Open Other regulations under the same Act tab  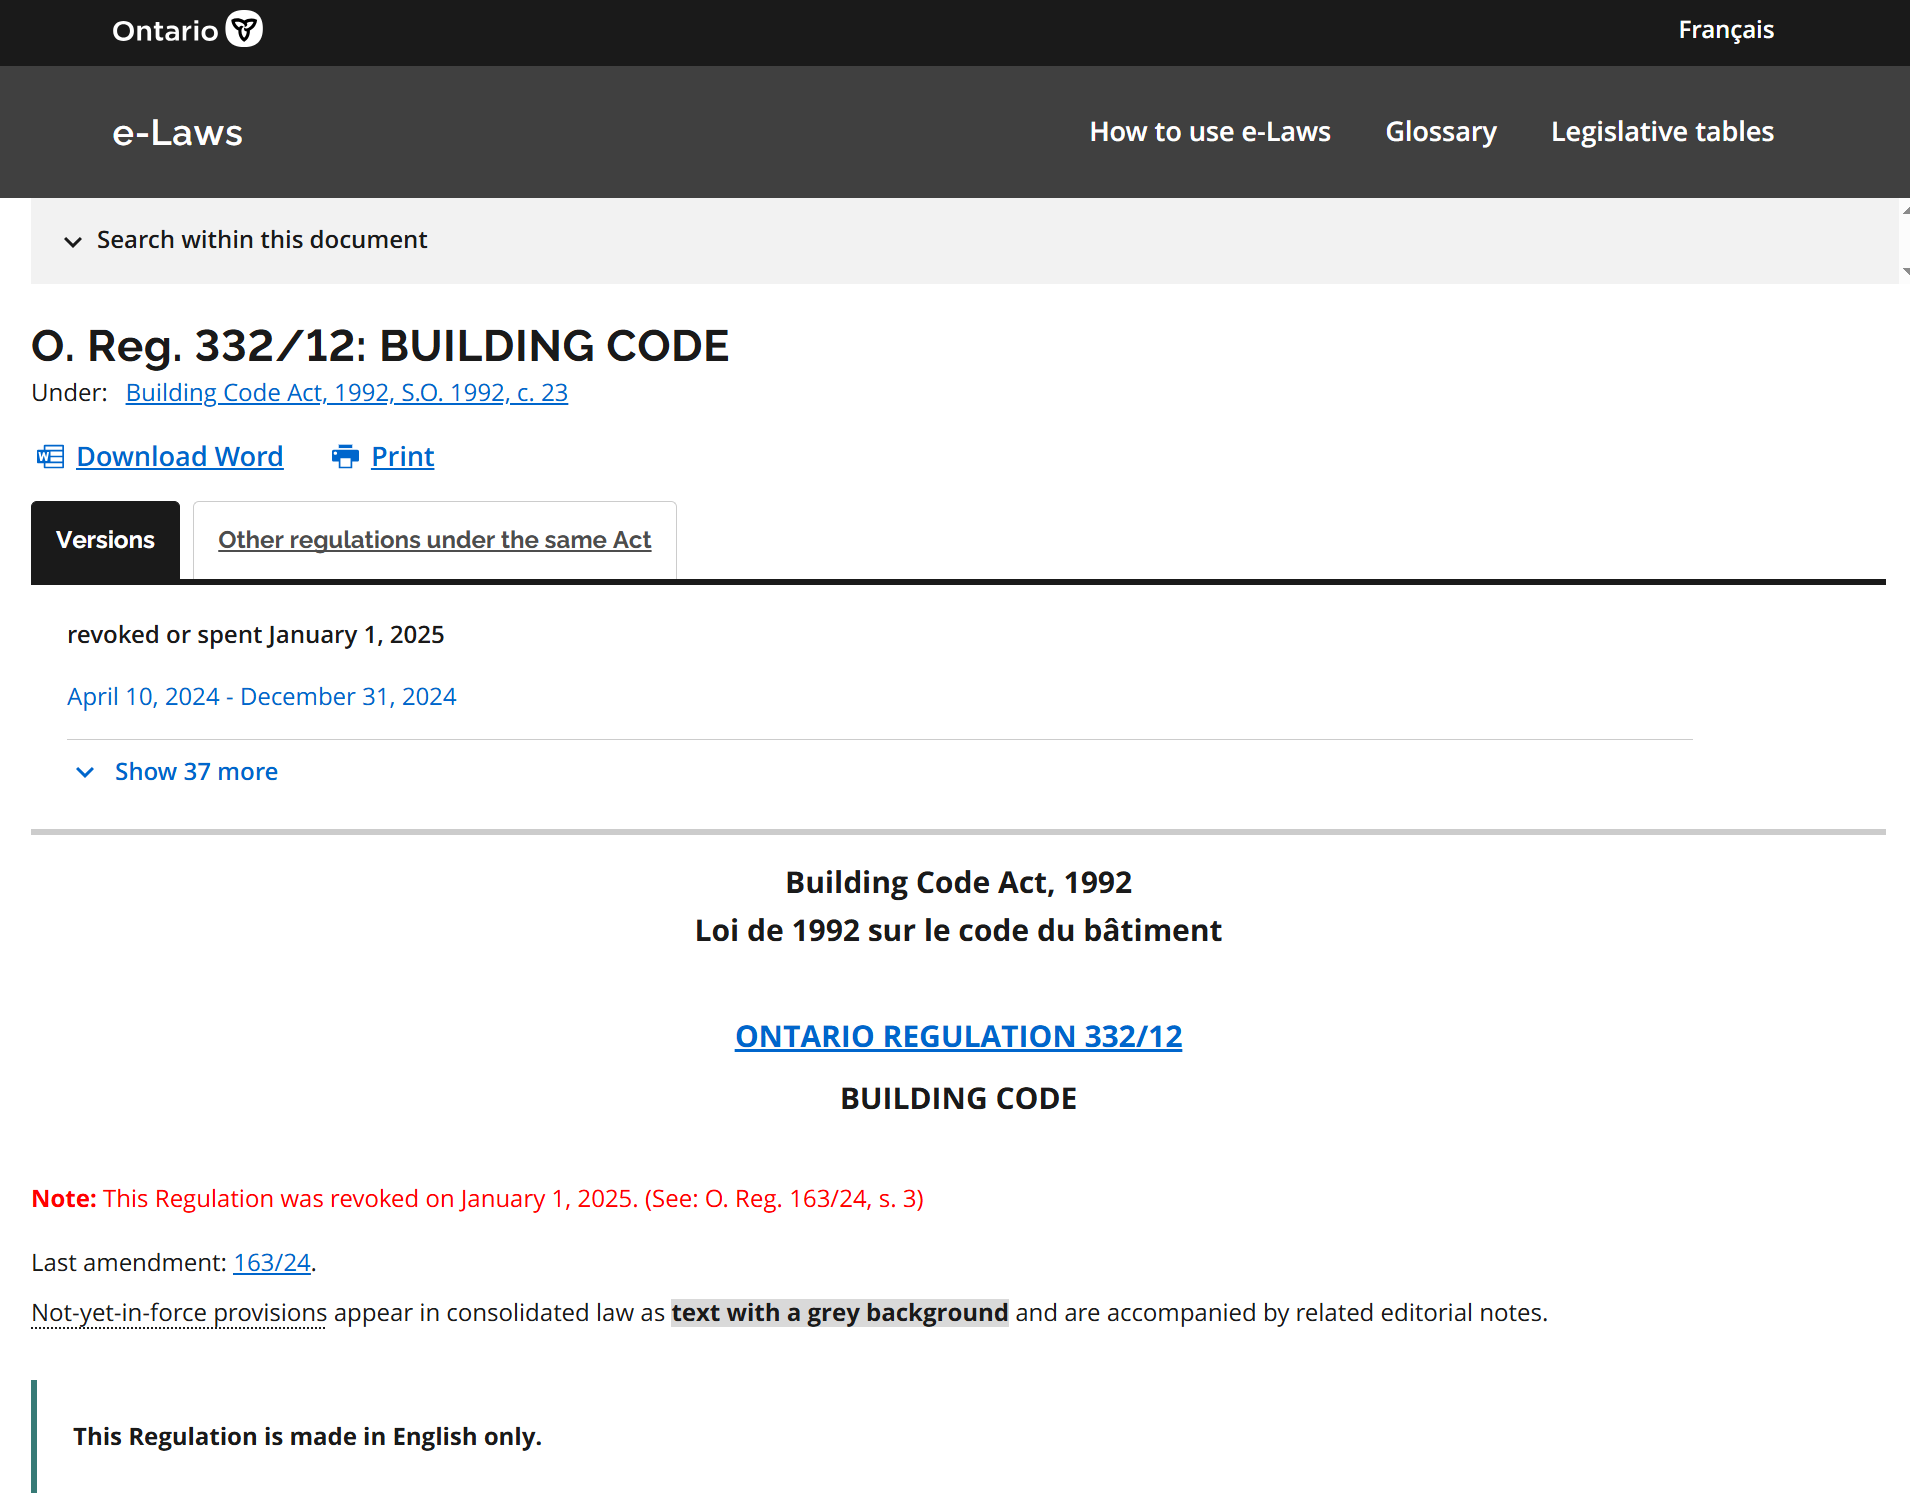tap(434, 540)
